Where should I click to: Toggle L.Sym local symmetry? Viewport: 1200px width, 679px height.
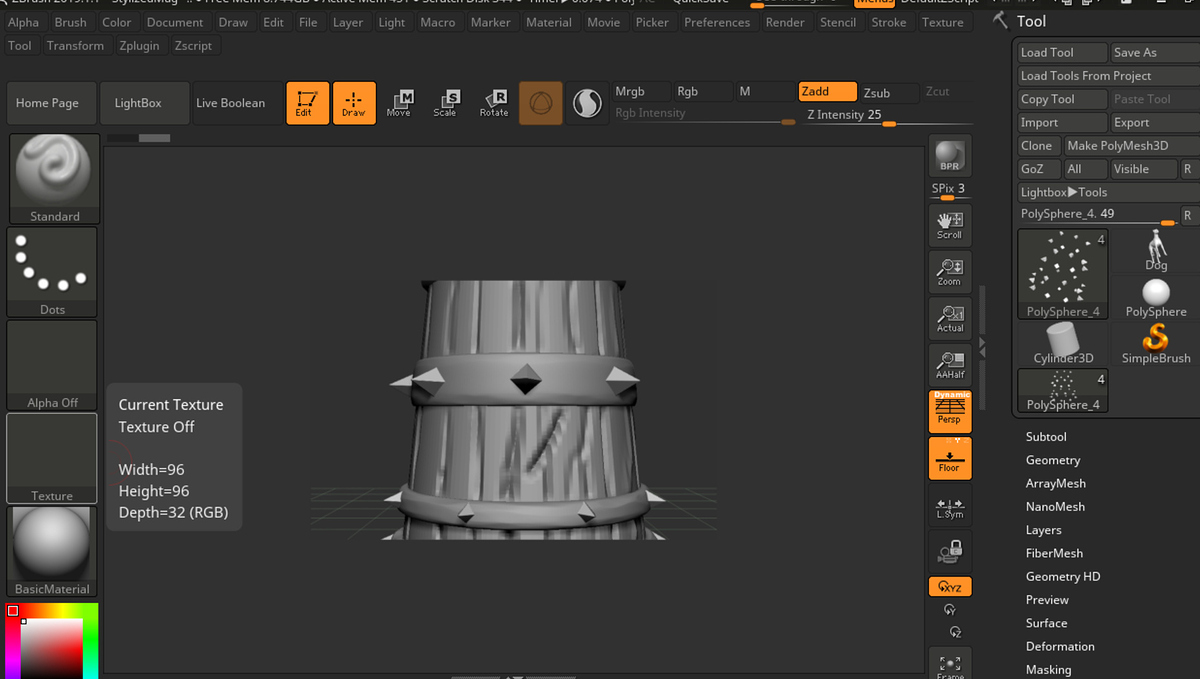pyautogui.click(x=949, y=507)
